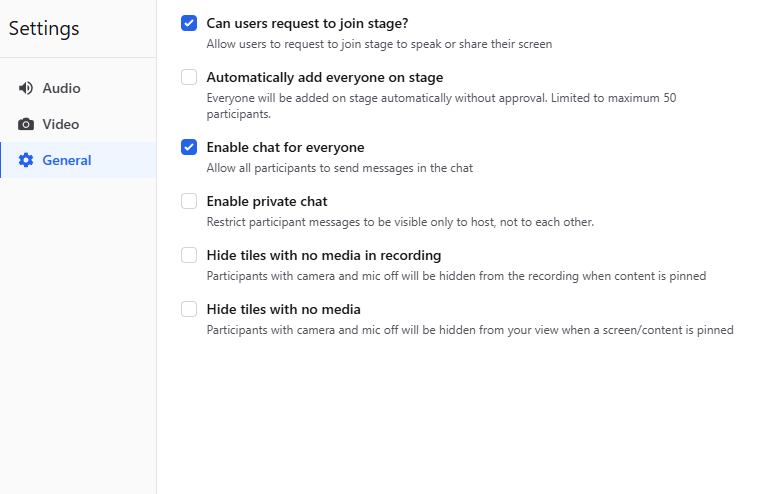This screenshot has width=761, height=494.
Task: Select the General settings tab
Action: tap(66, 160)
